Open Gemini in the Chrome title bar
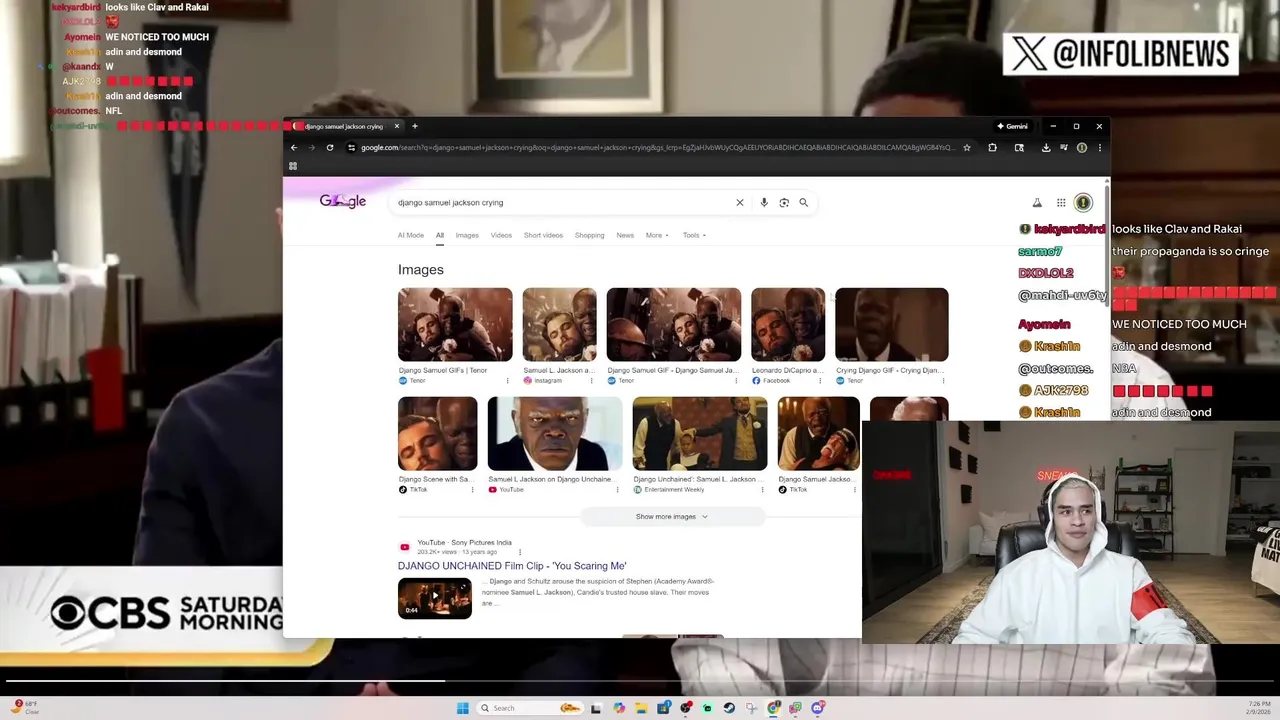This screenshot has width=1280, height=720. pos(1012,127)
